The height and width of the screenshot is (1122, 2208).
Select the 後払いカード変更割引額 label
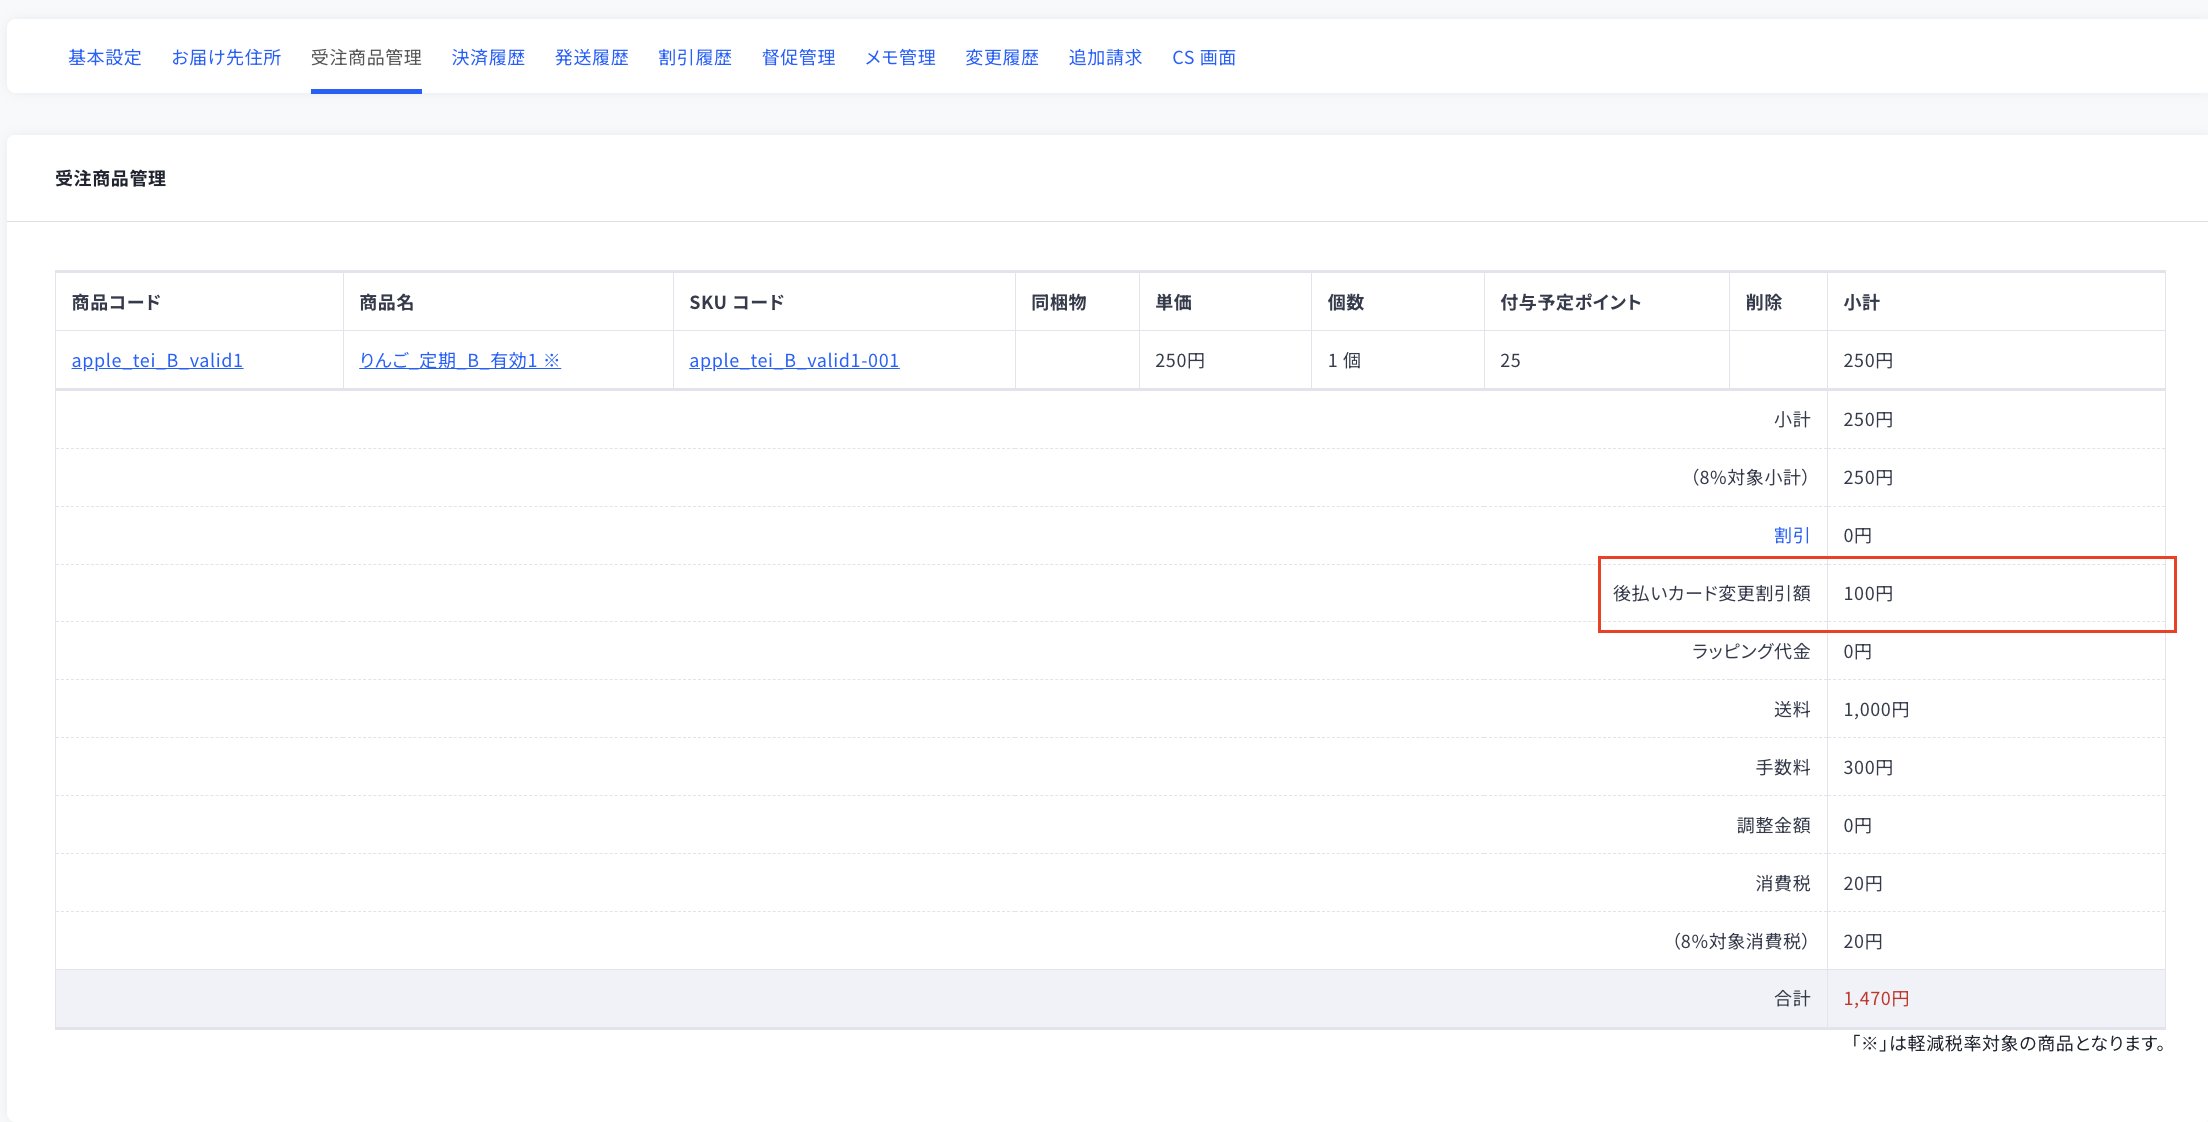pos(1711,593)
